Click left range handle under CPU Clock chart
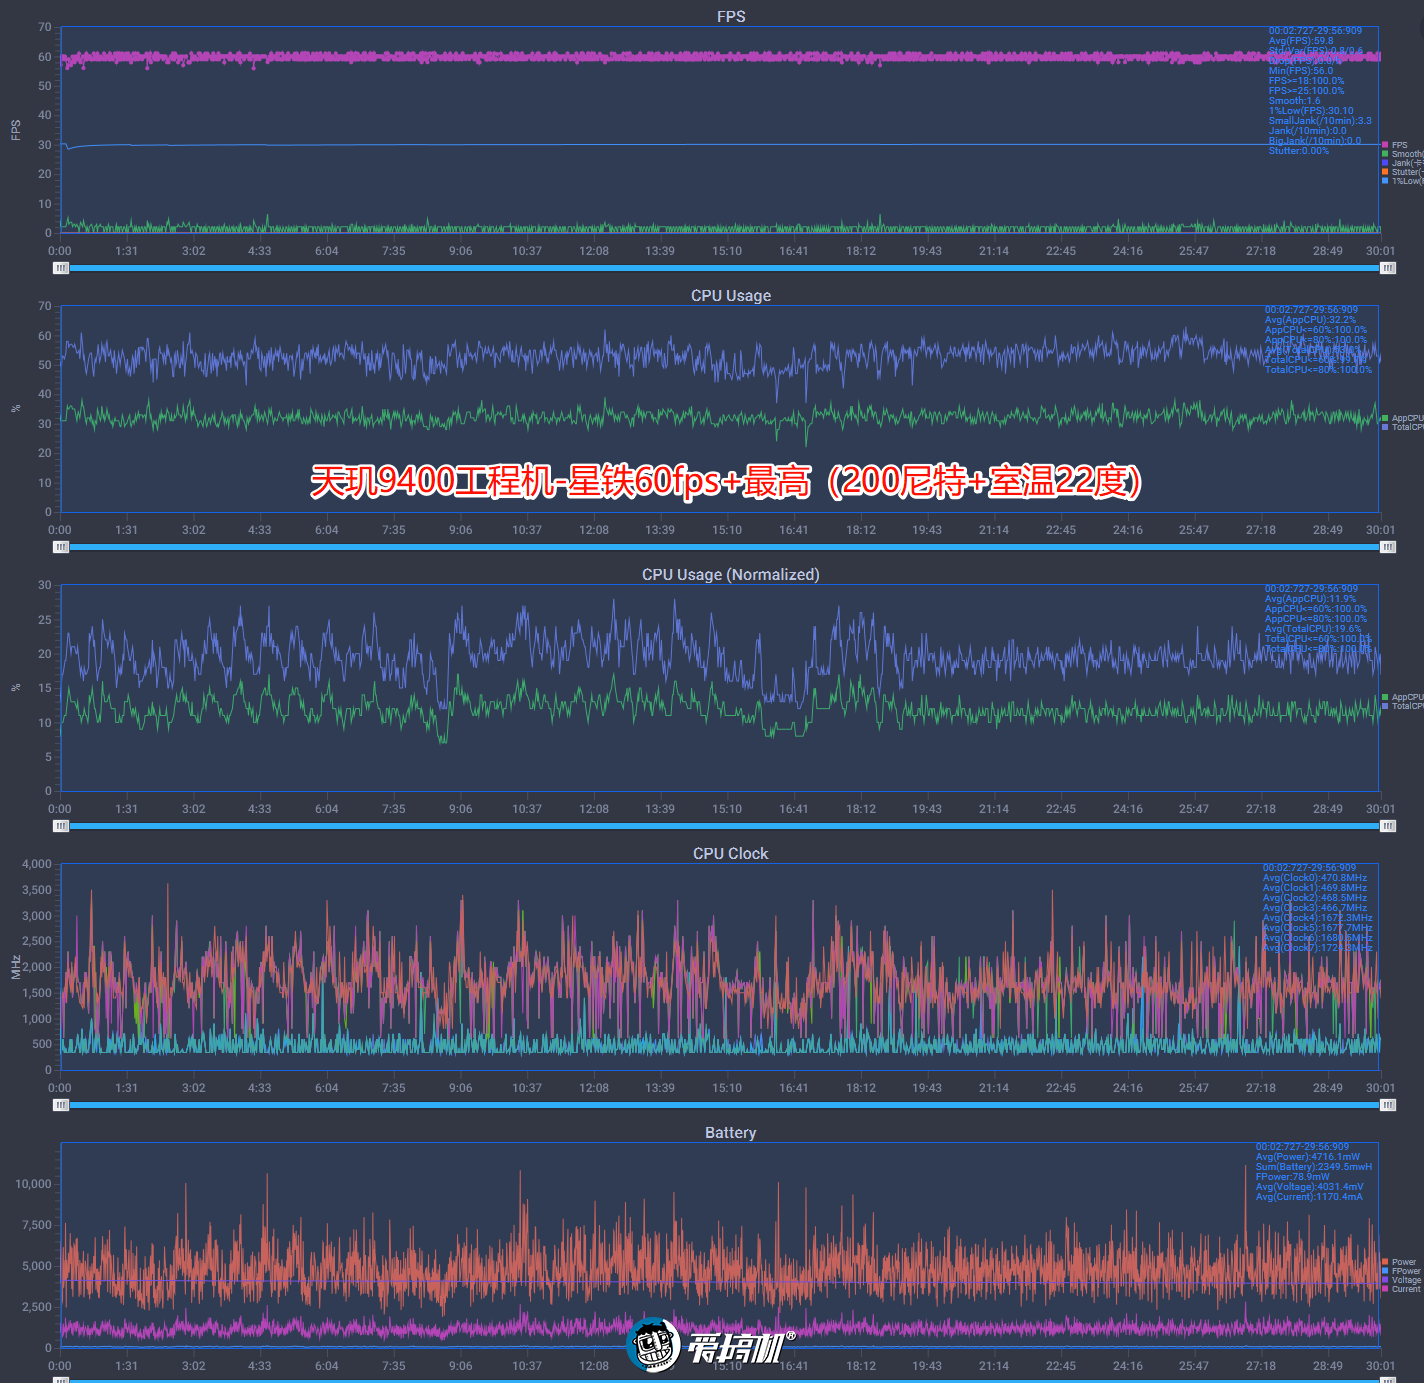The height and width of the screenshot is (1383, 1424). tap(61, 1105)
